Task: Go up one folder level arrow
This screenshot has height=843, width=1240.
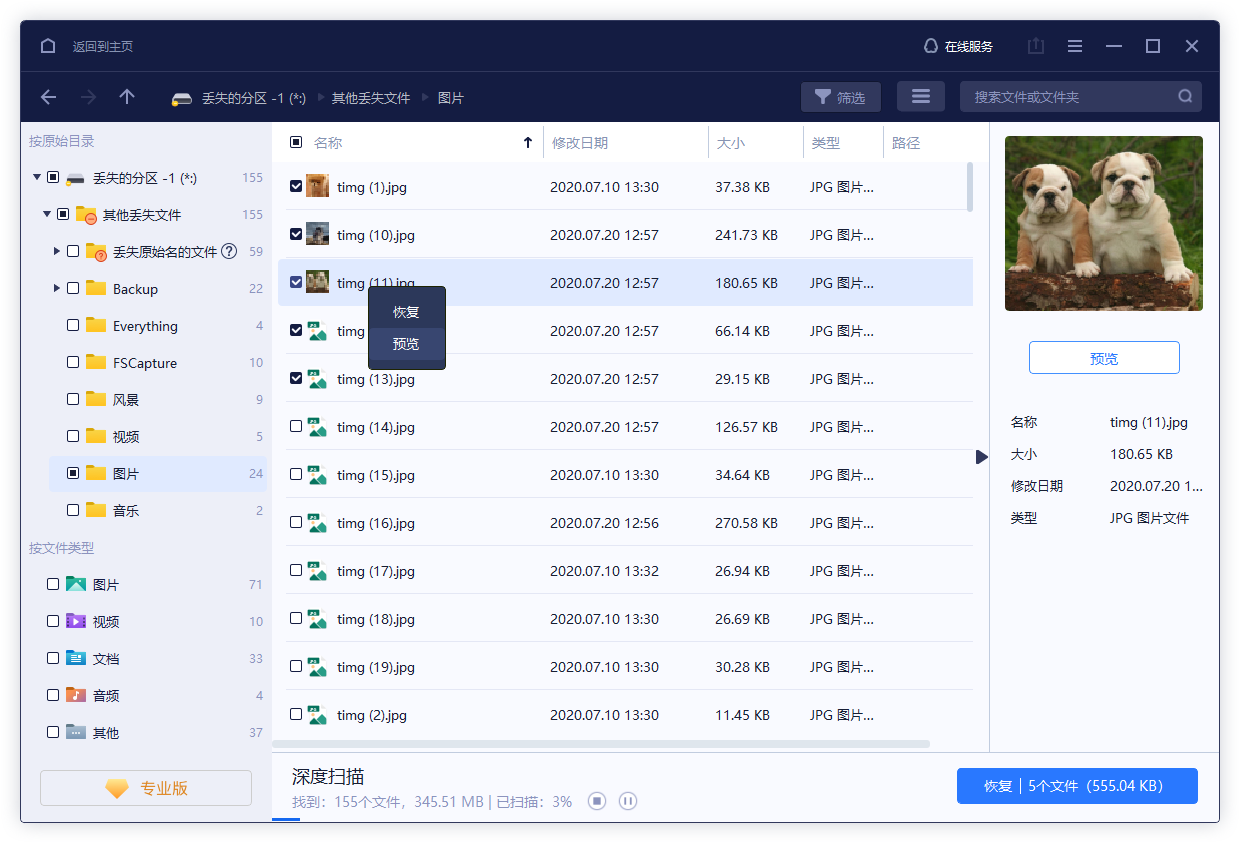Action: (x=127, y=97)
